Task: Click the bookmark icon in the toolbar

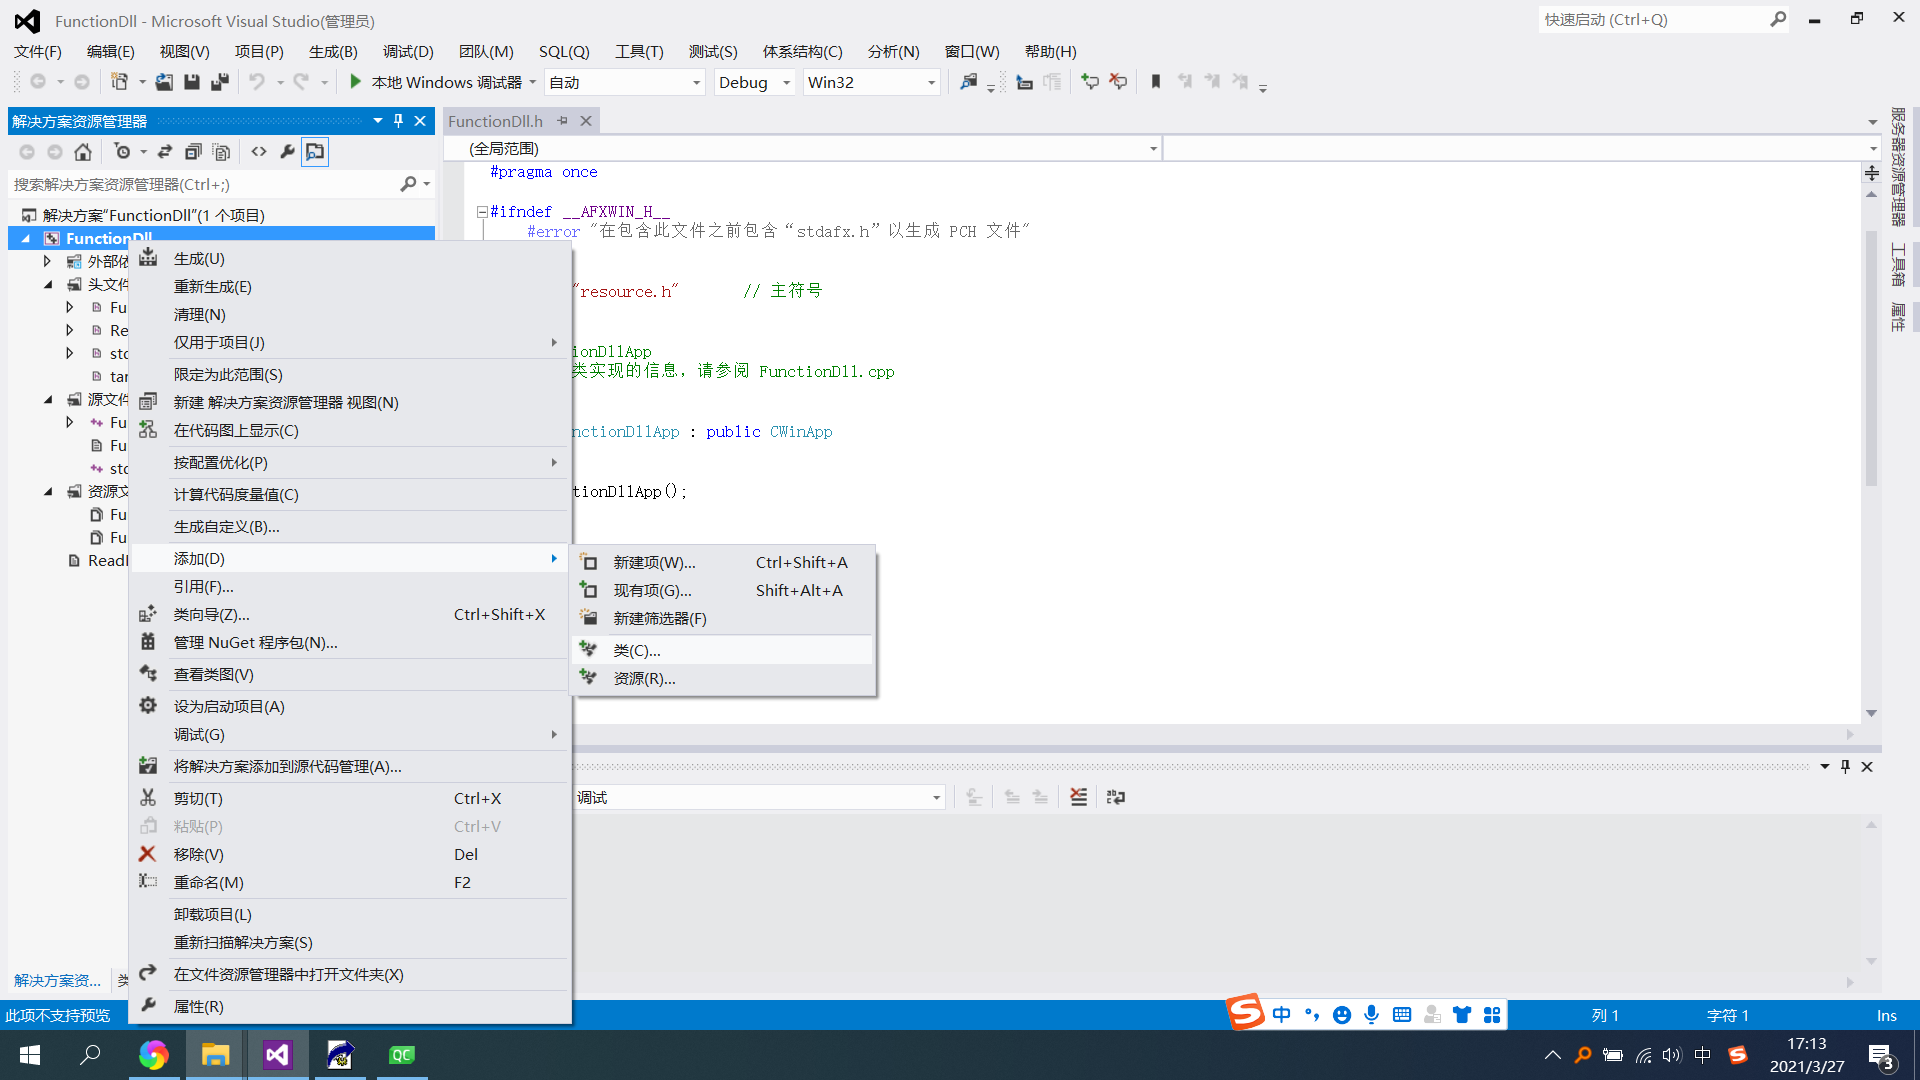Action: [1156, 82]
